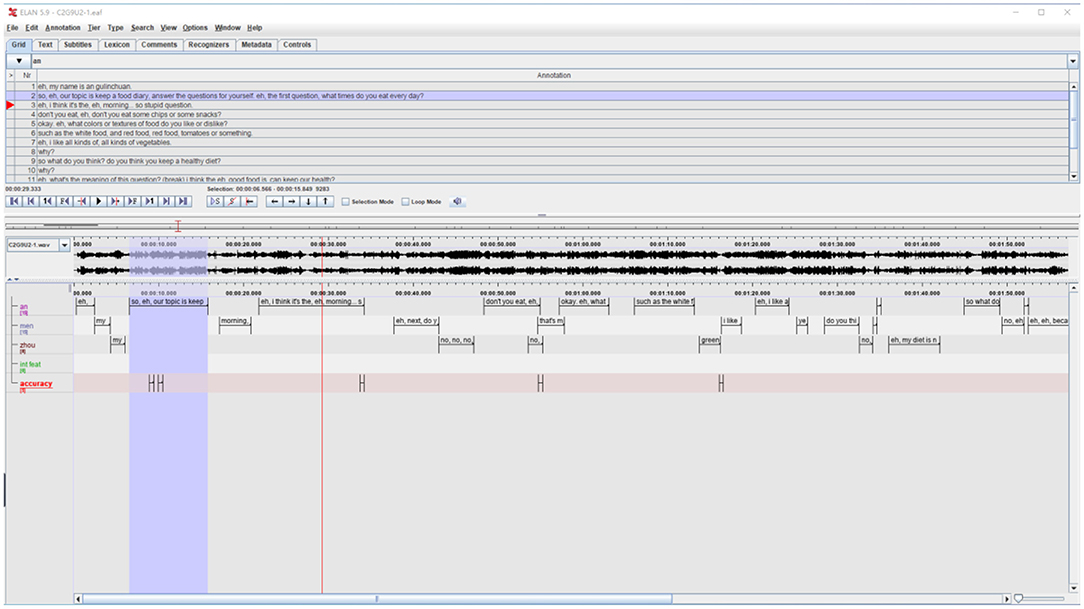The image size is (1084, 609).
Task: Adjust the timeline zoom slider at bottom right
Action: coord(1018,599)
